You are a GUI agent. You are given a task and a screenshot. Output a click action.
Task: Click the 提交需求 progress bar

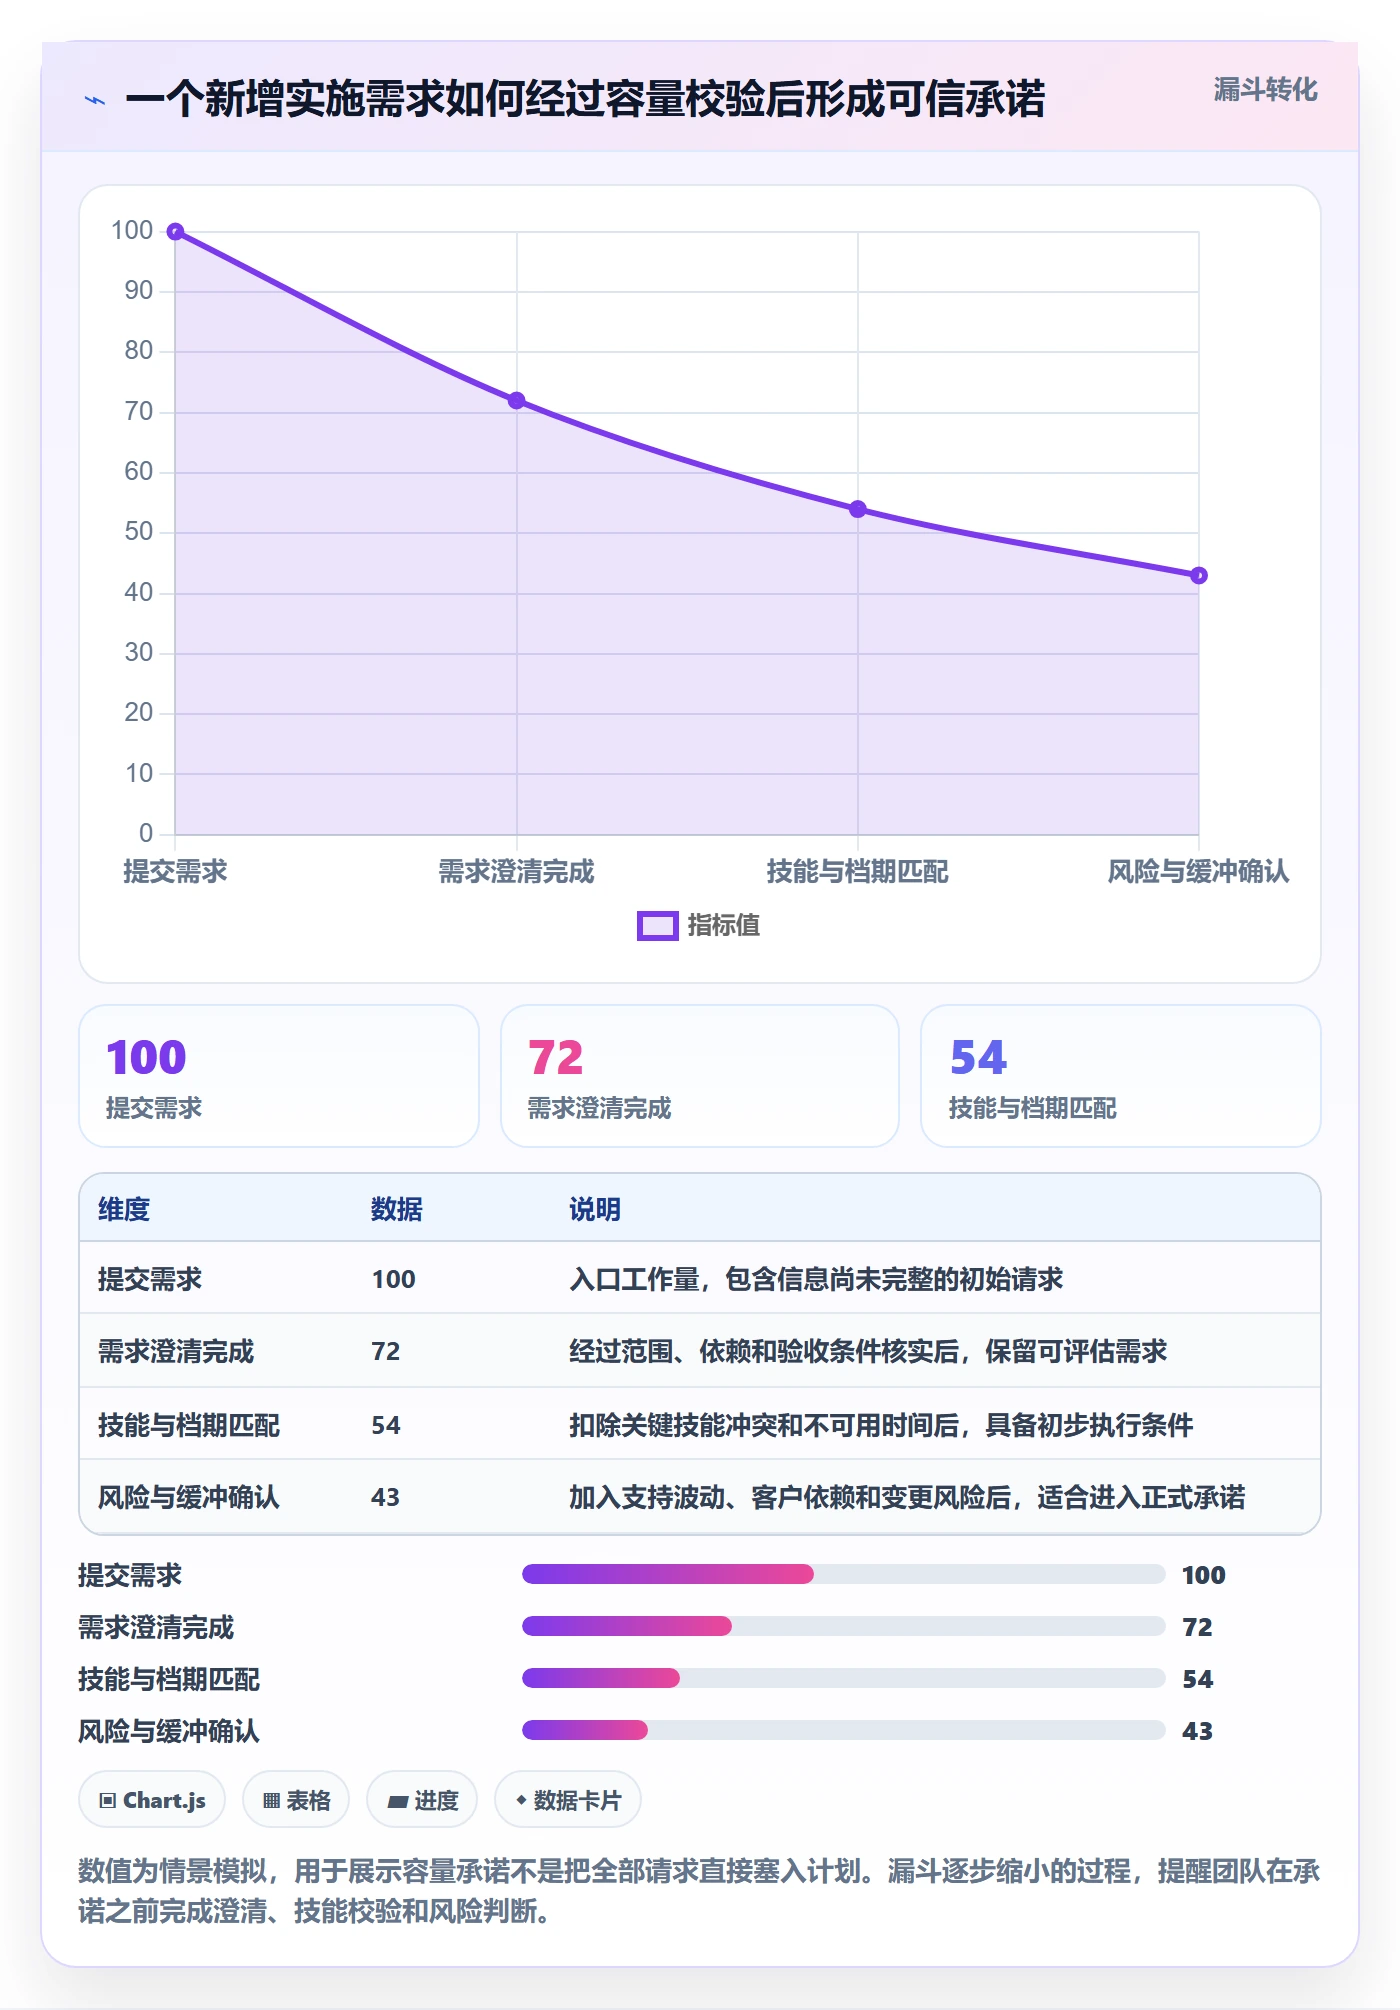click(843, 1574)
